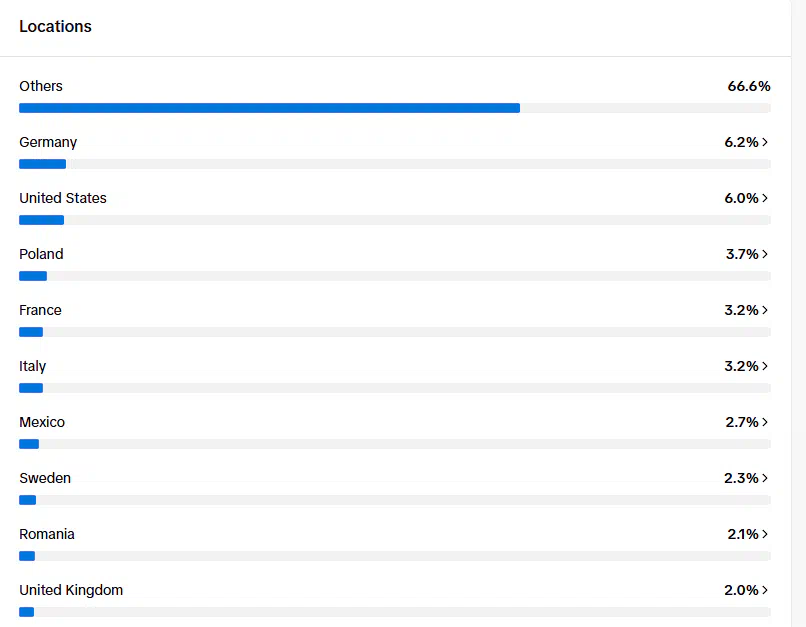Image resolution: width=806 pixels, height=627 pixels.
Task: Click the Germany blue progress bar
Action: (42, 164)
